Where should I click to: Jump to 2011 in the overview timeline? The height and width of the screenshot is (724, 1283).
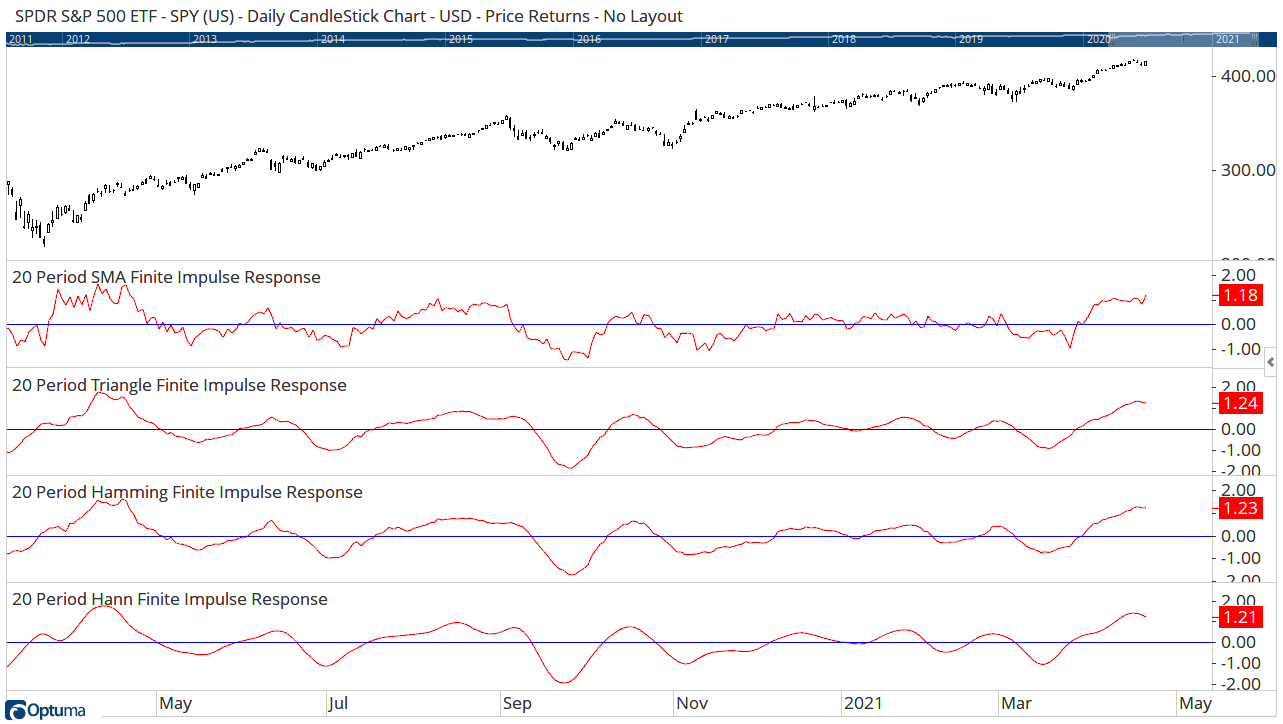pyautogui.click(x=20, y=39)
